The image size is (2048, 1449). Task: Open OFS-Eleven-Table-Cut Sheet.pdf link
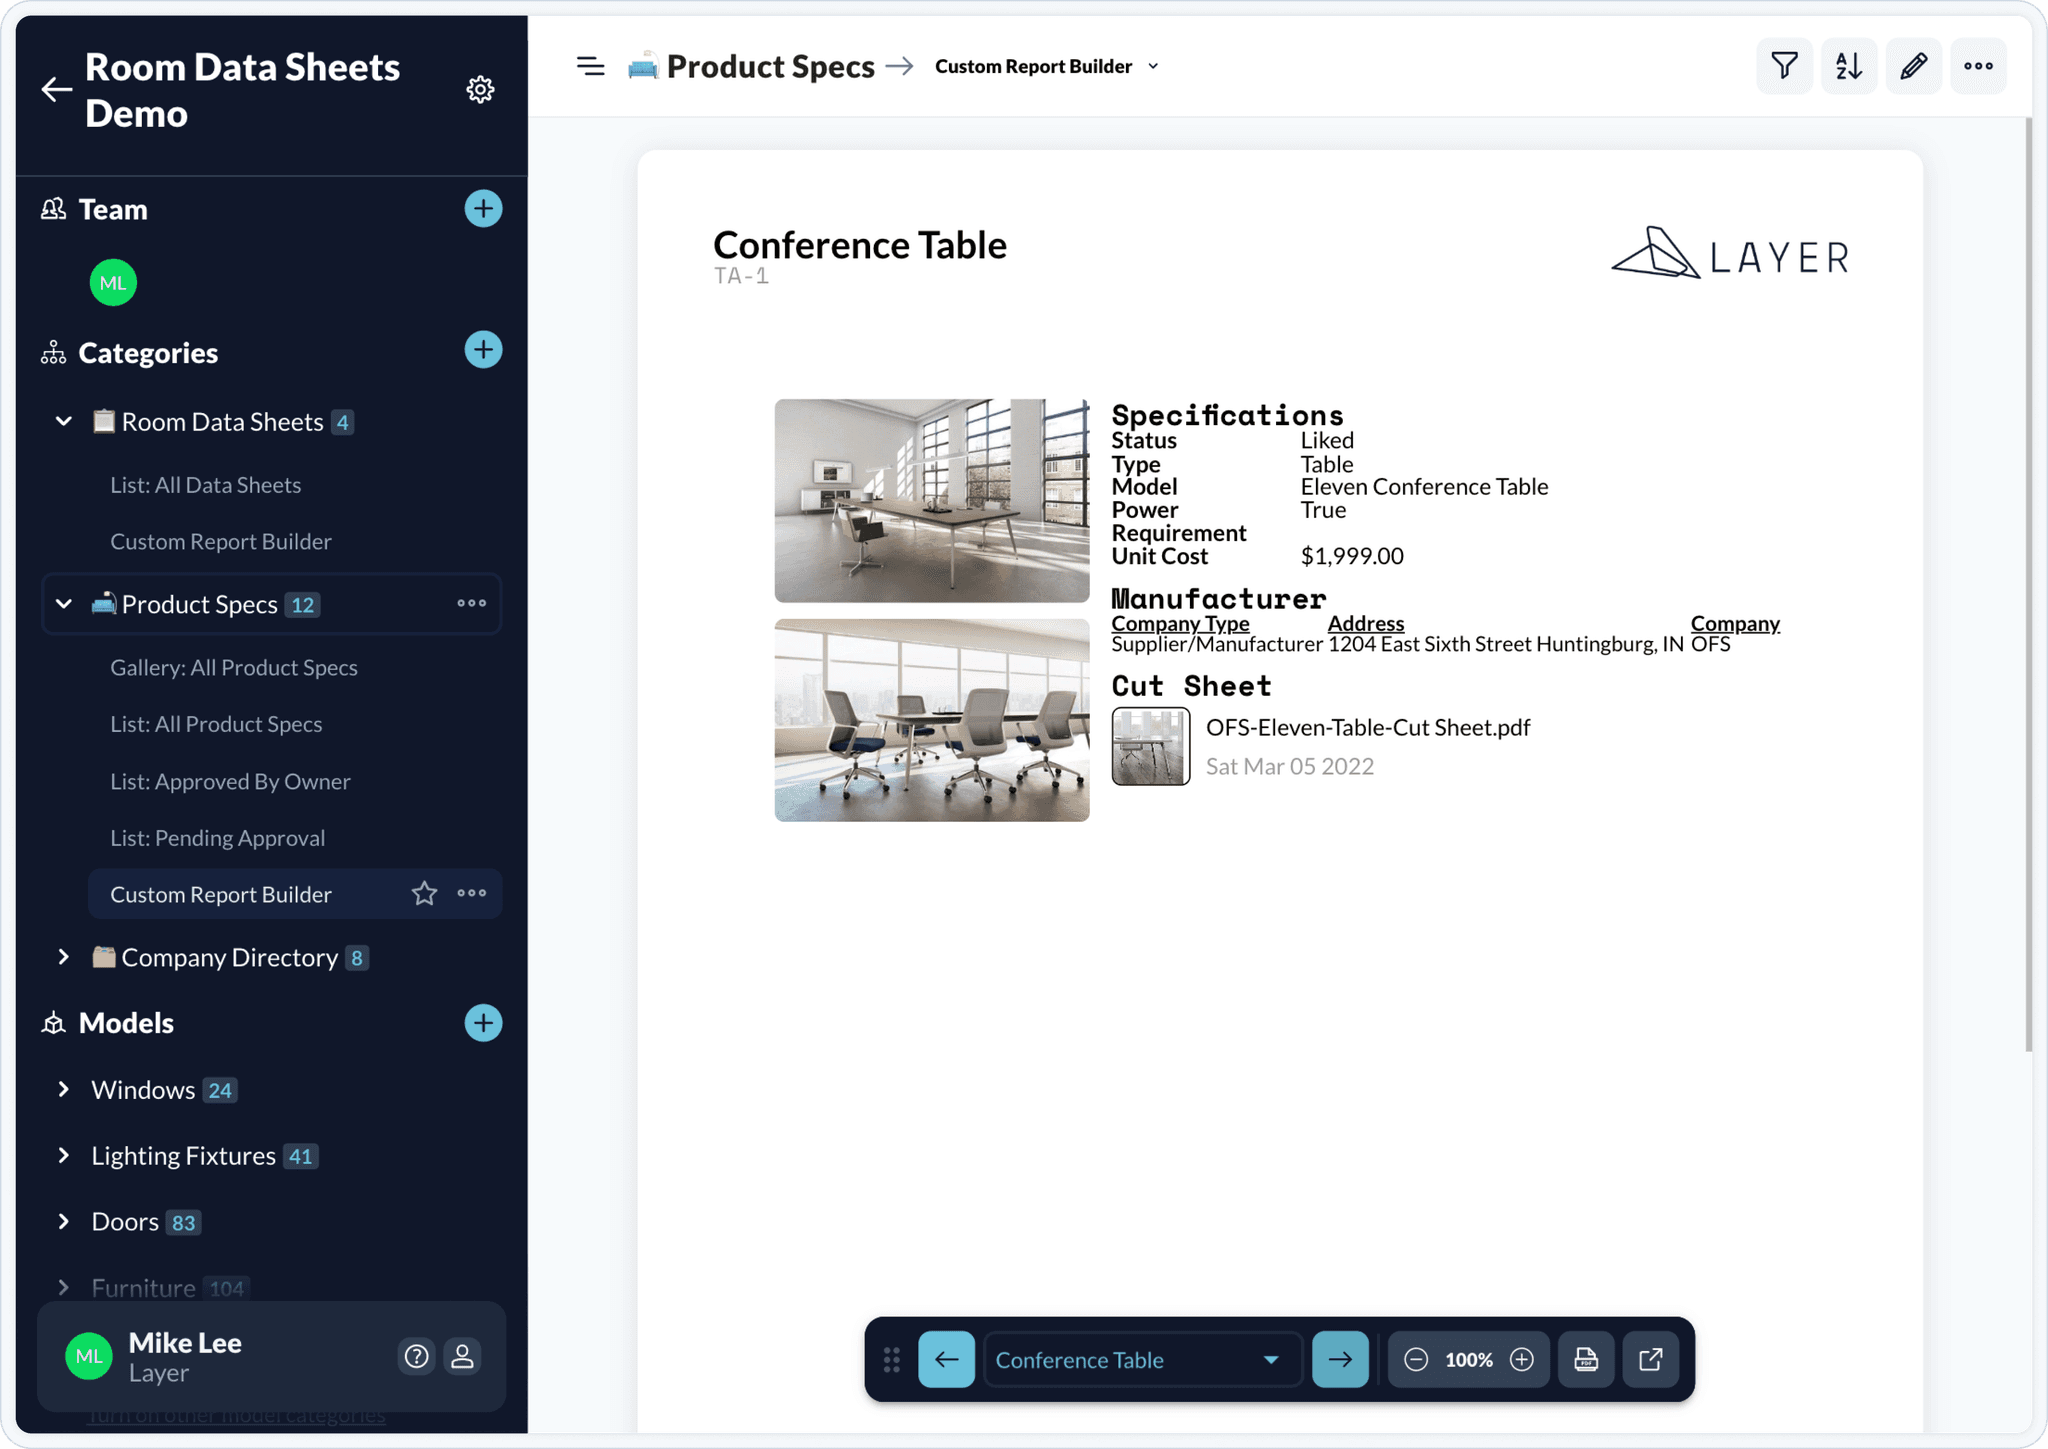(1368, 727)
